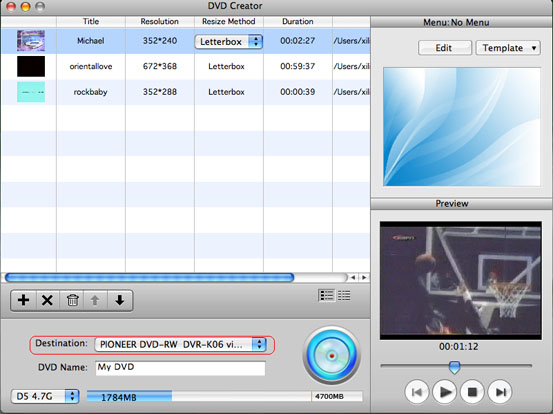Screen dimensions: 553x414
Task: Click scrollbar left arrow under the list
Action: tap(353, 278)
